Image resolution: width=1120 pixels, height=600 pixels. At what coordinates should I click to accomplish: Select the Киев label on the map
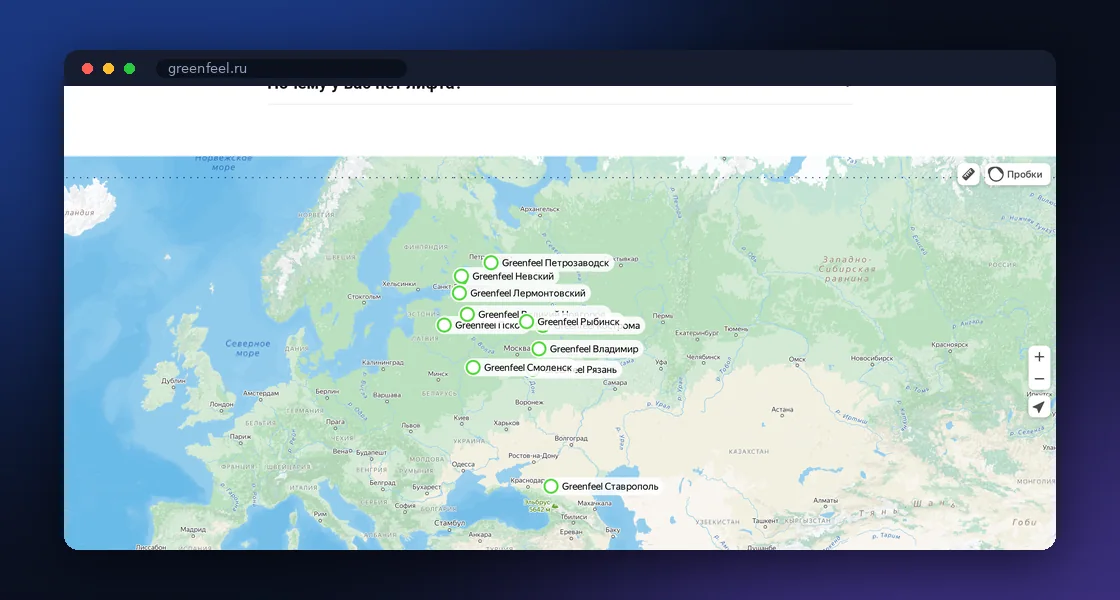(x=461, y=418)
